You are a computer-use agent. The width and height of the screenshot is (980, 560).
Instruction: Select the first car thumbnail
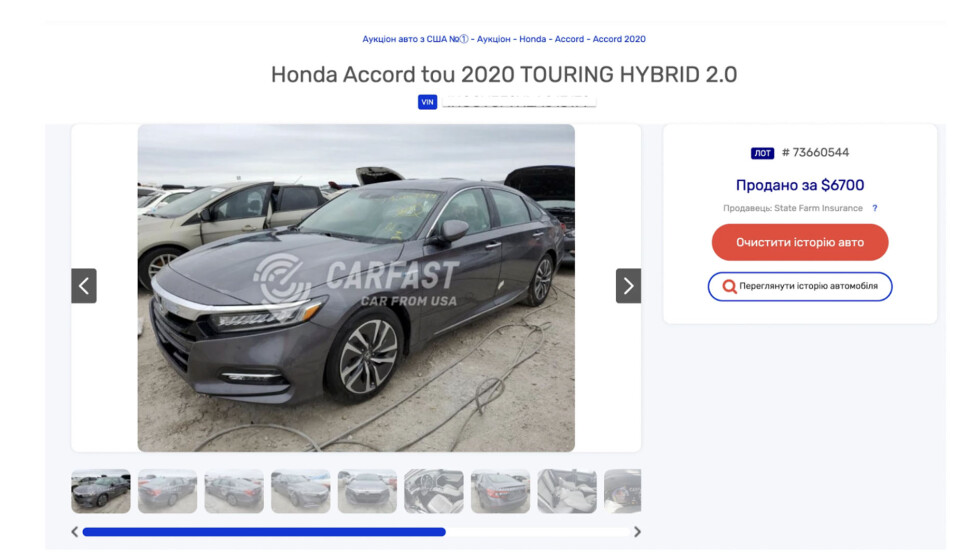tap(101, 491)
